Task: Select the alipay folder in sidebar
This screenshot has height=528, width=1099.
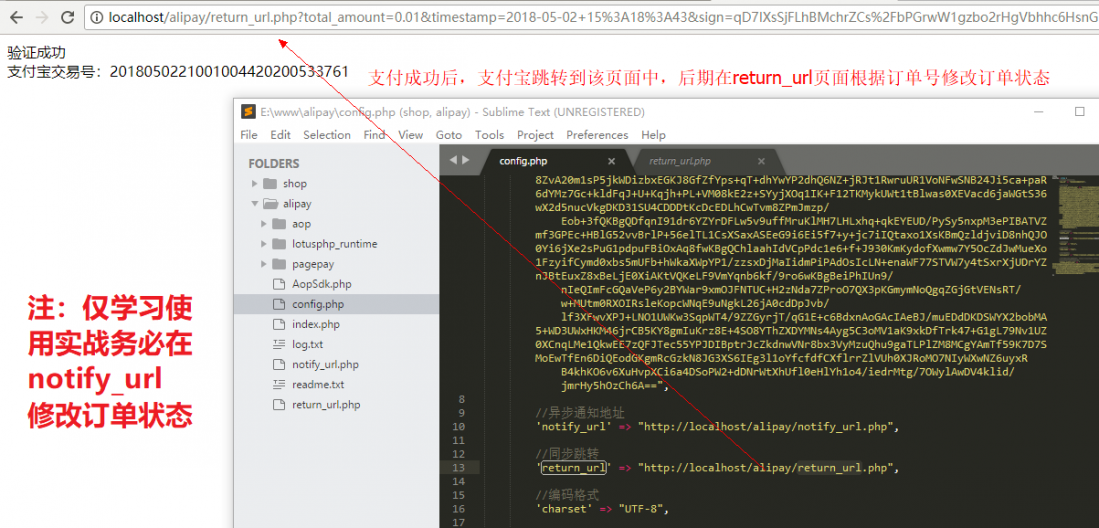Action: click(x=297, y=204)
